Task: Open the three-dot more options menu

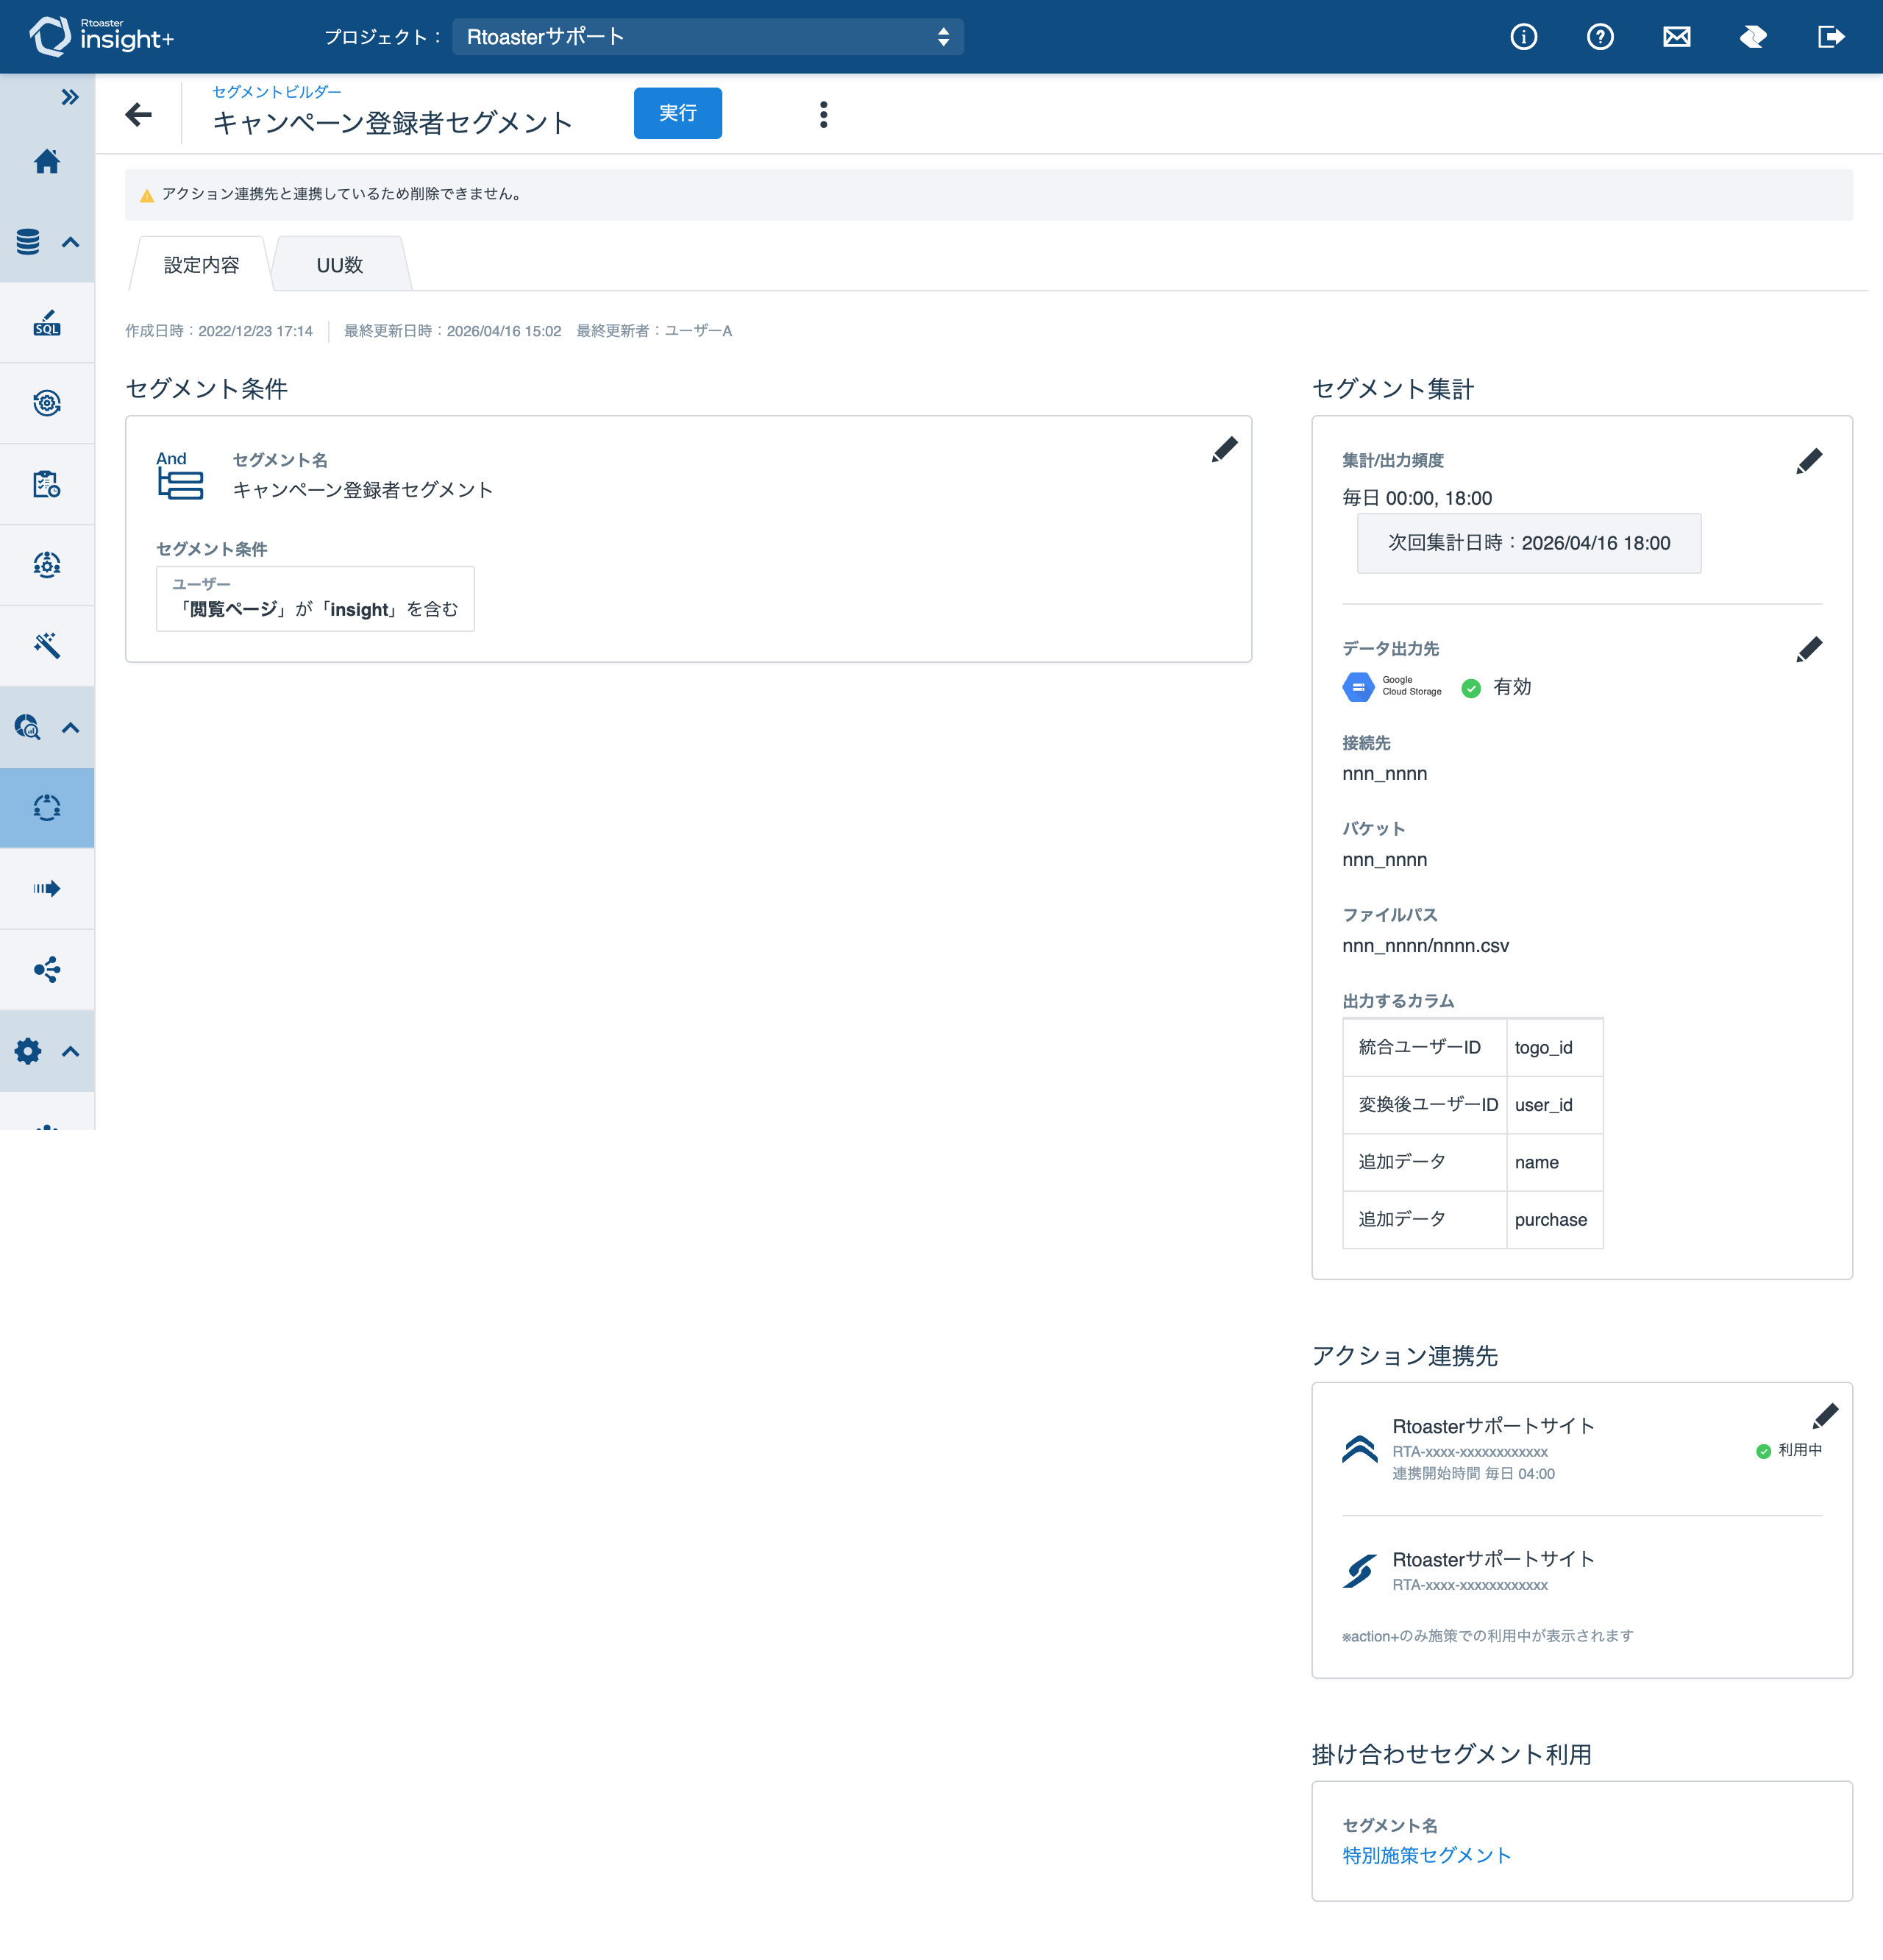Action: coord(823,114)
